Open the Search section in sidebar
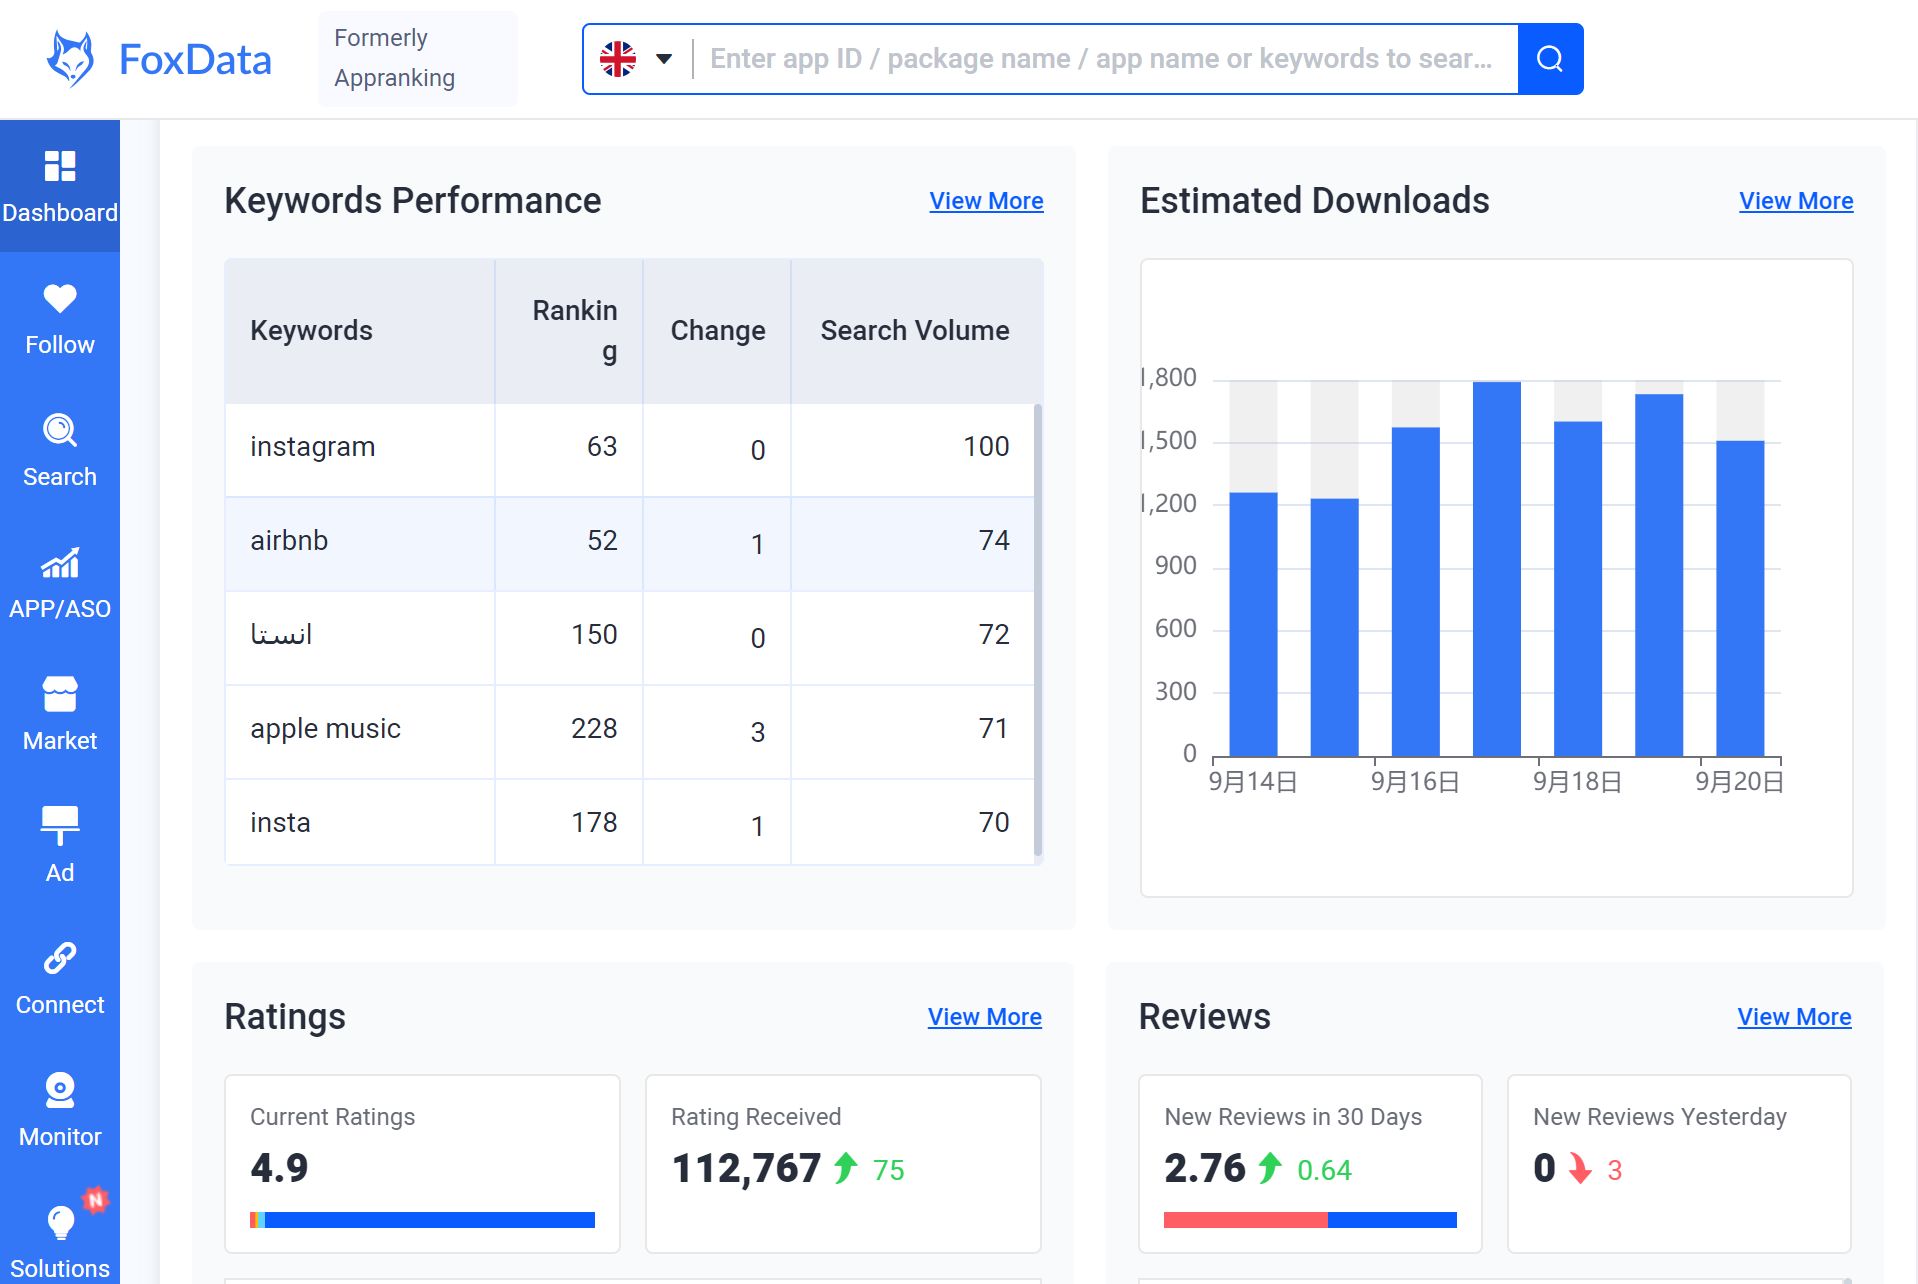 pyautogui.click(x=59, y=448)
